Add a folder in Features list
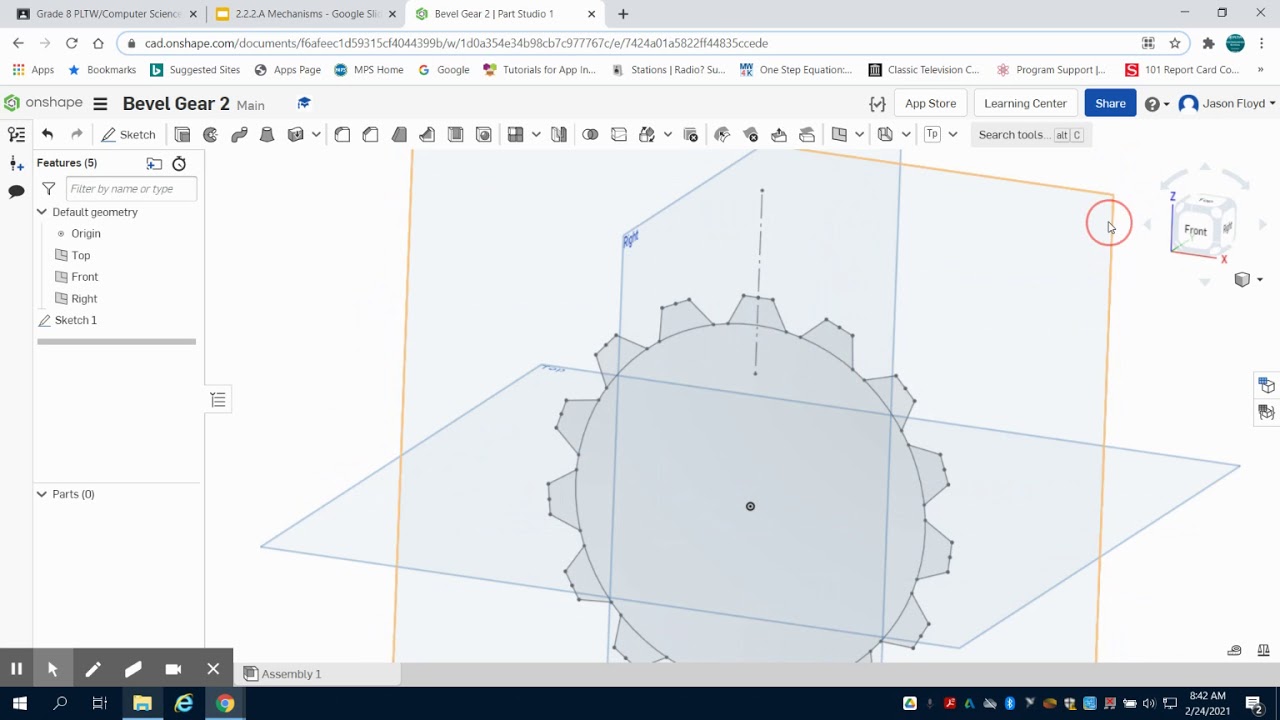The image size is (1280, 720). coord(154,163)
